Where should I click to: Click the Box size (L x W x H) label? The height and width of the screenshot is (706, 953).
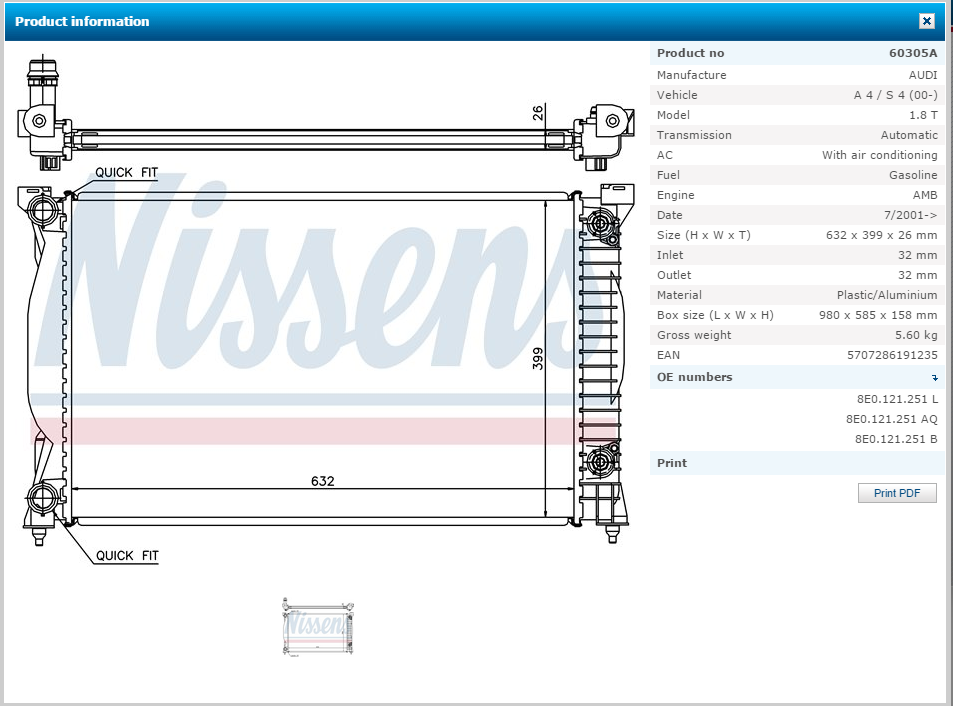click(715, 315)
